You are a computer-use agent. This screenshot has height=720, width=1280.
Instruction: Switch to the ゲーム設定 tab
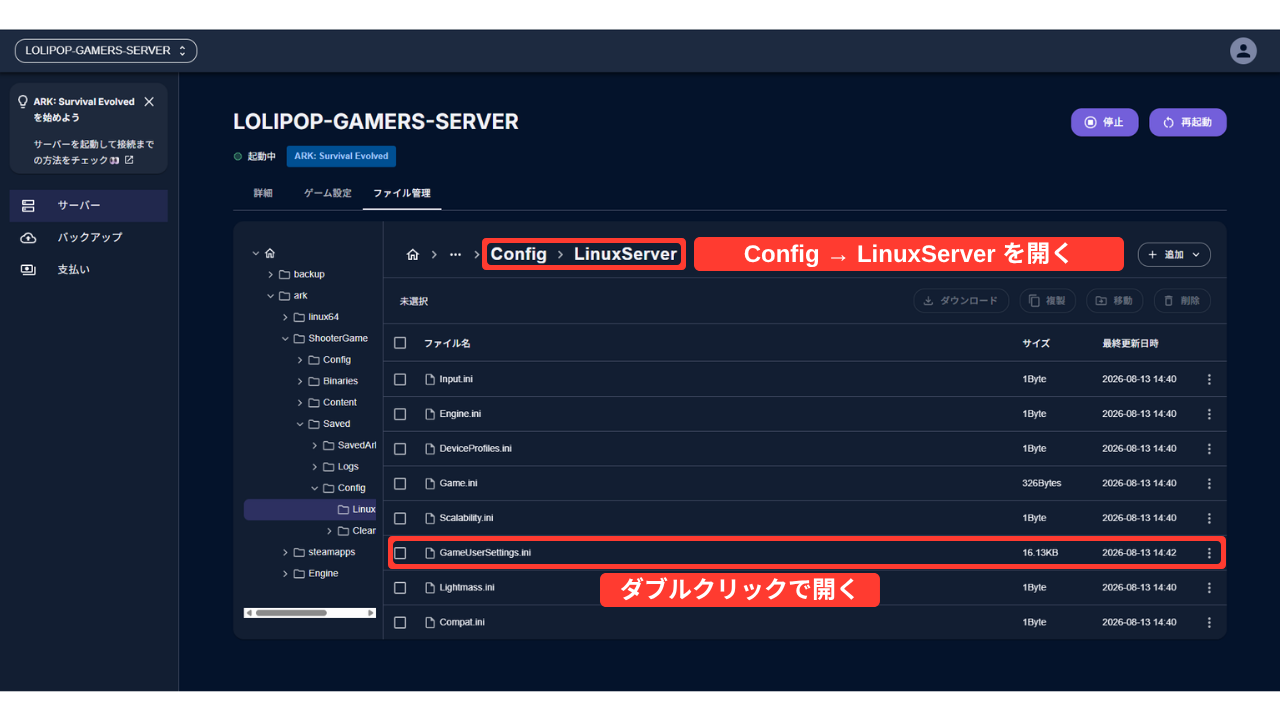328,193
